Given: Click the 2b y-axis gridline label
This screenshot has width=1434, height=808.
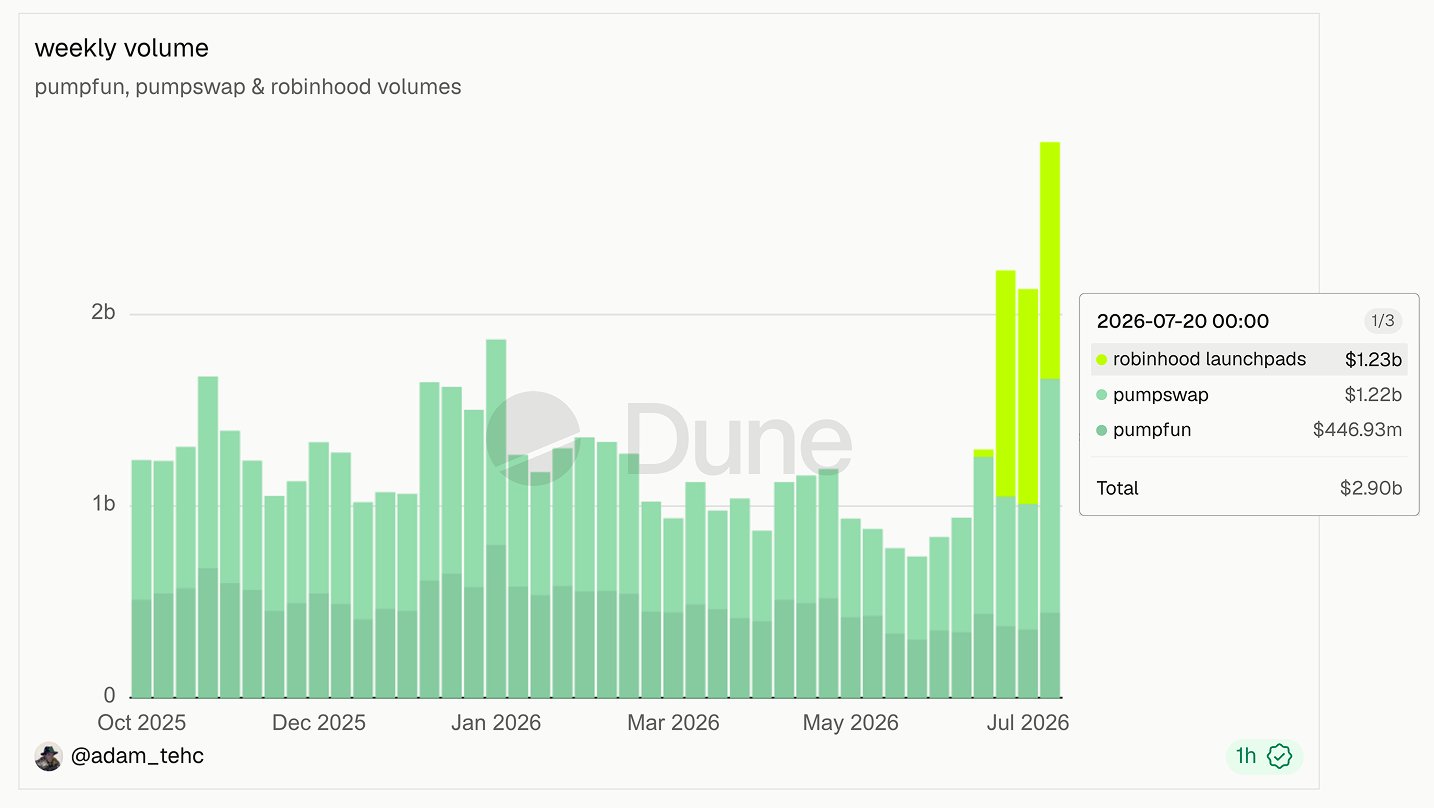Looking at the screenshot, I should point(103,313).
